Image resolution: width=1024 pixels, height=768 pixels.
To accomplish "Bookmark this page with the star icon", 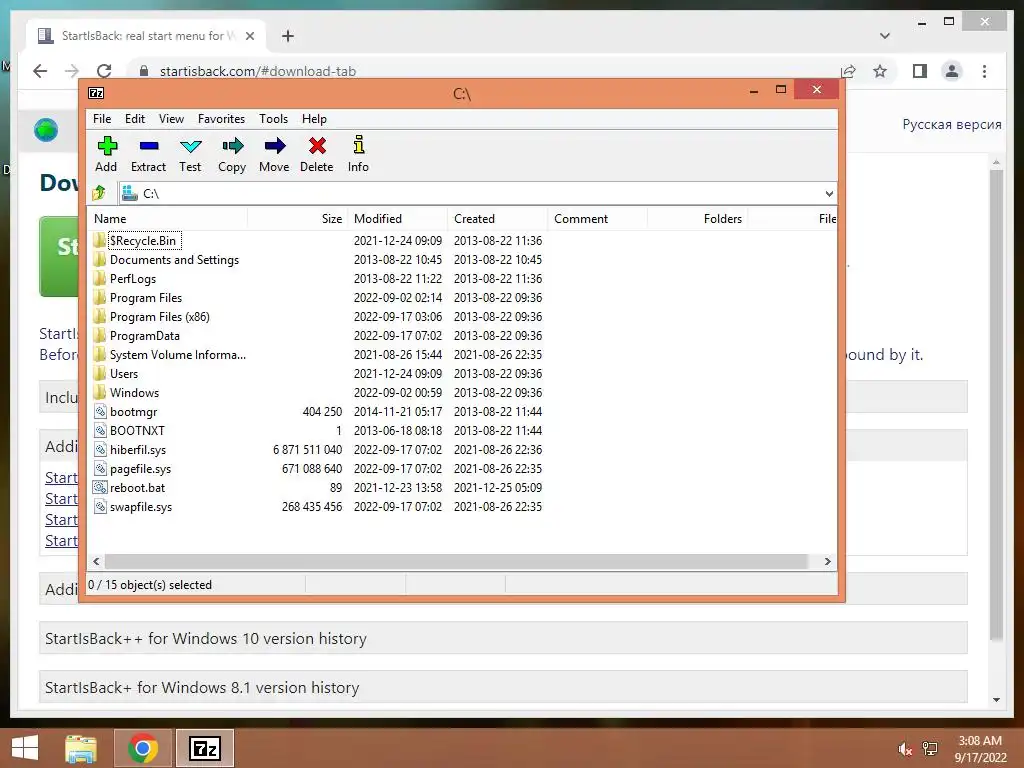I will point(880,71).
